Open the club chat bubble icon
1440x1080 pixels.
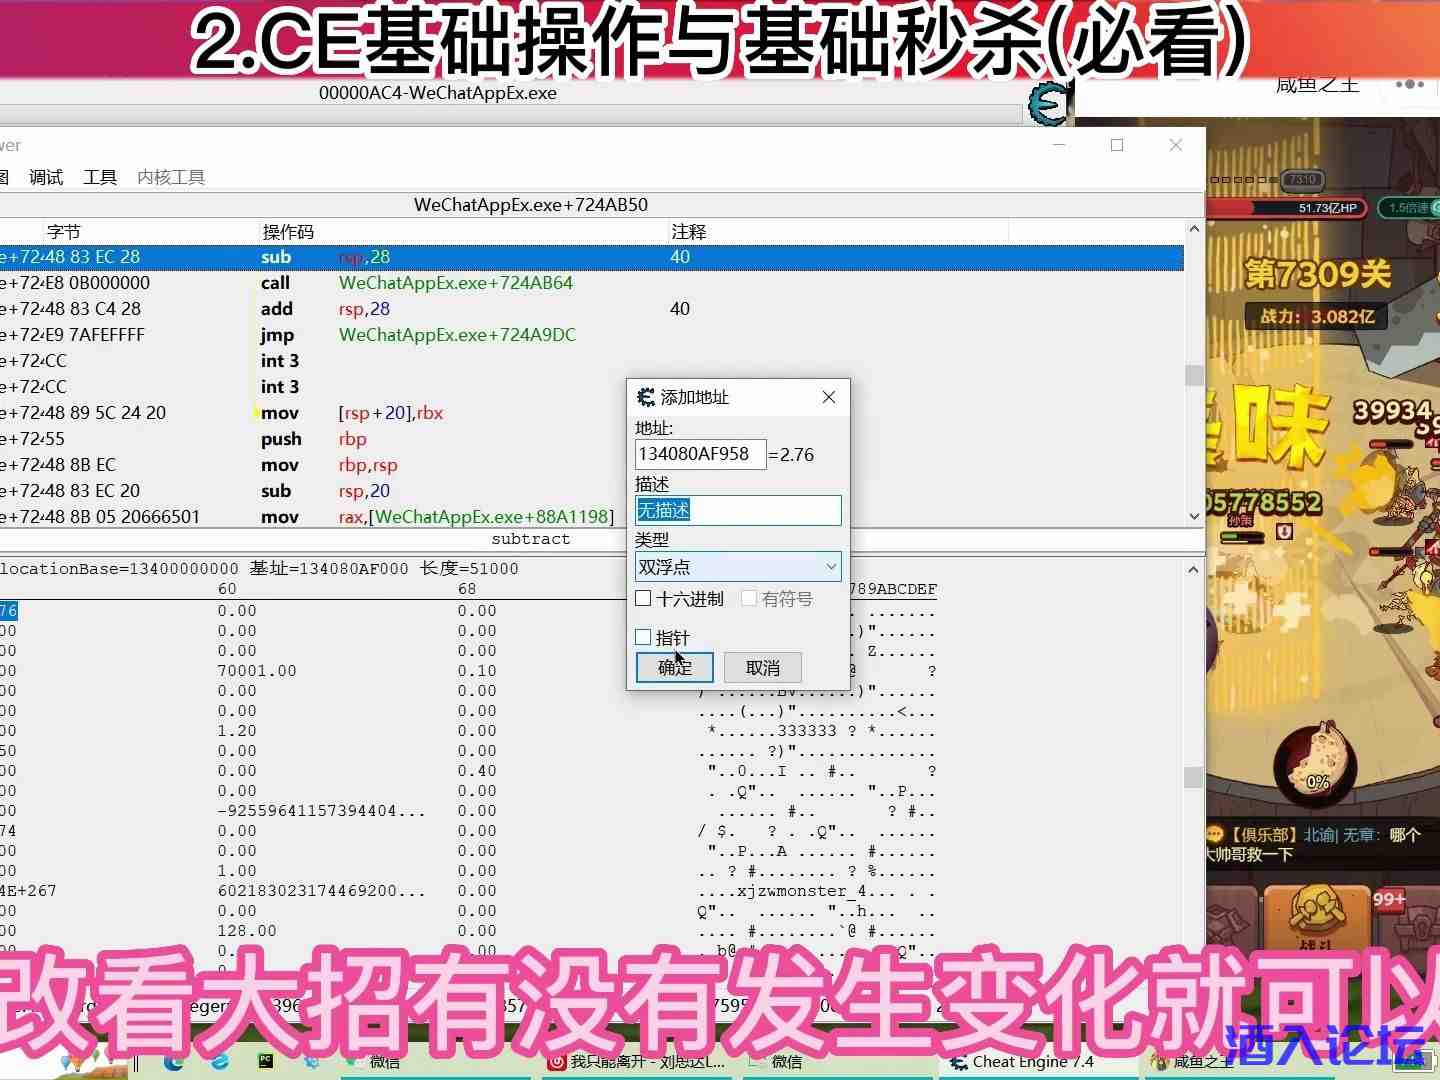click(x=1215, y=834)
